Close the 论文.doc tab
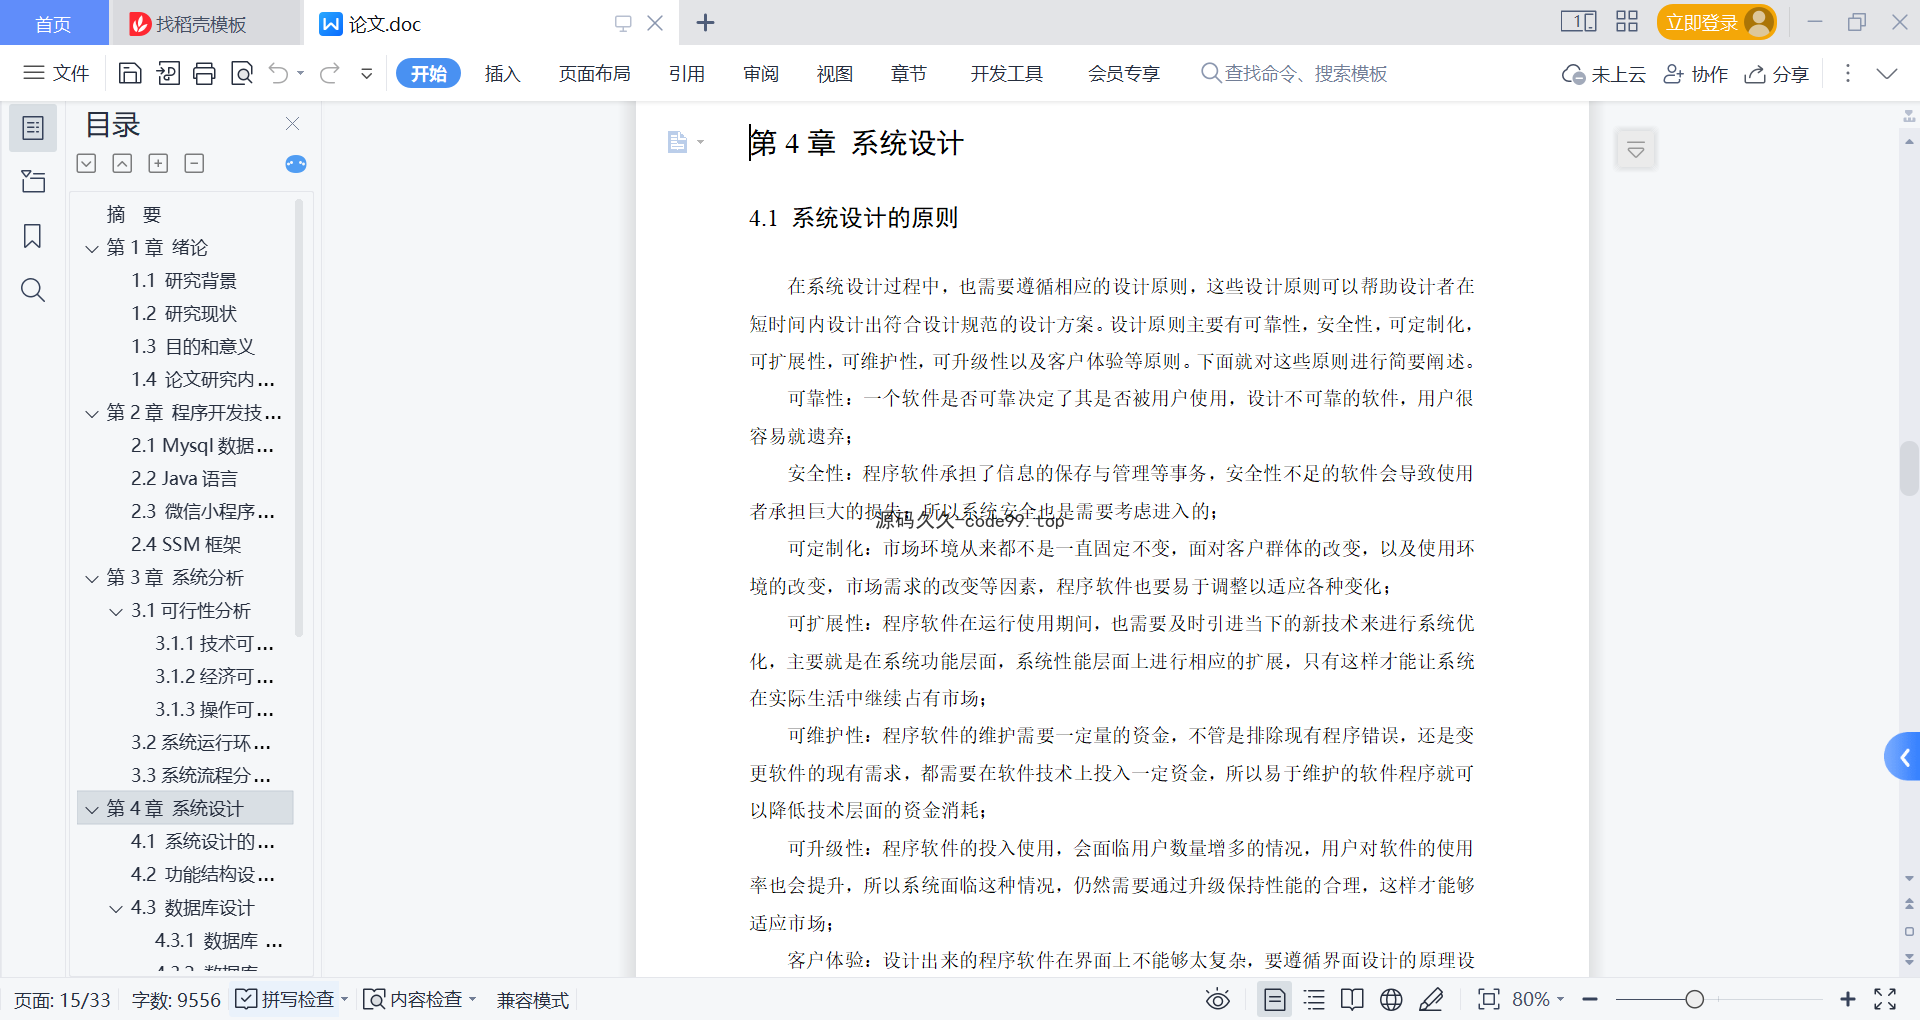The width and height of the screenshot is (1920, 1020). tap(655, 22)
